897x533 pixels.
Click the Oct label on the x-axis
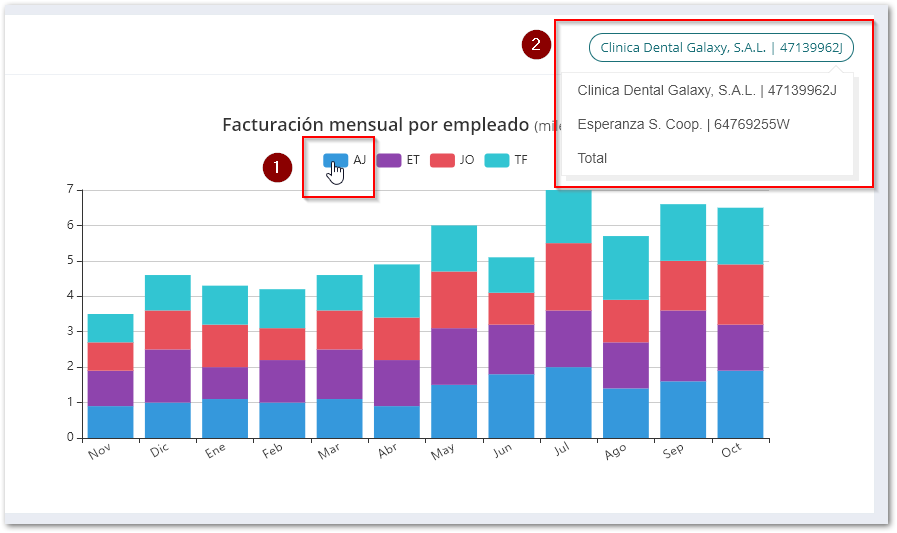[731, 451]
